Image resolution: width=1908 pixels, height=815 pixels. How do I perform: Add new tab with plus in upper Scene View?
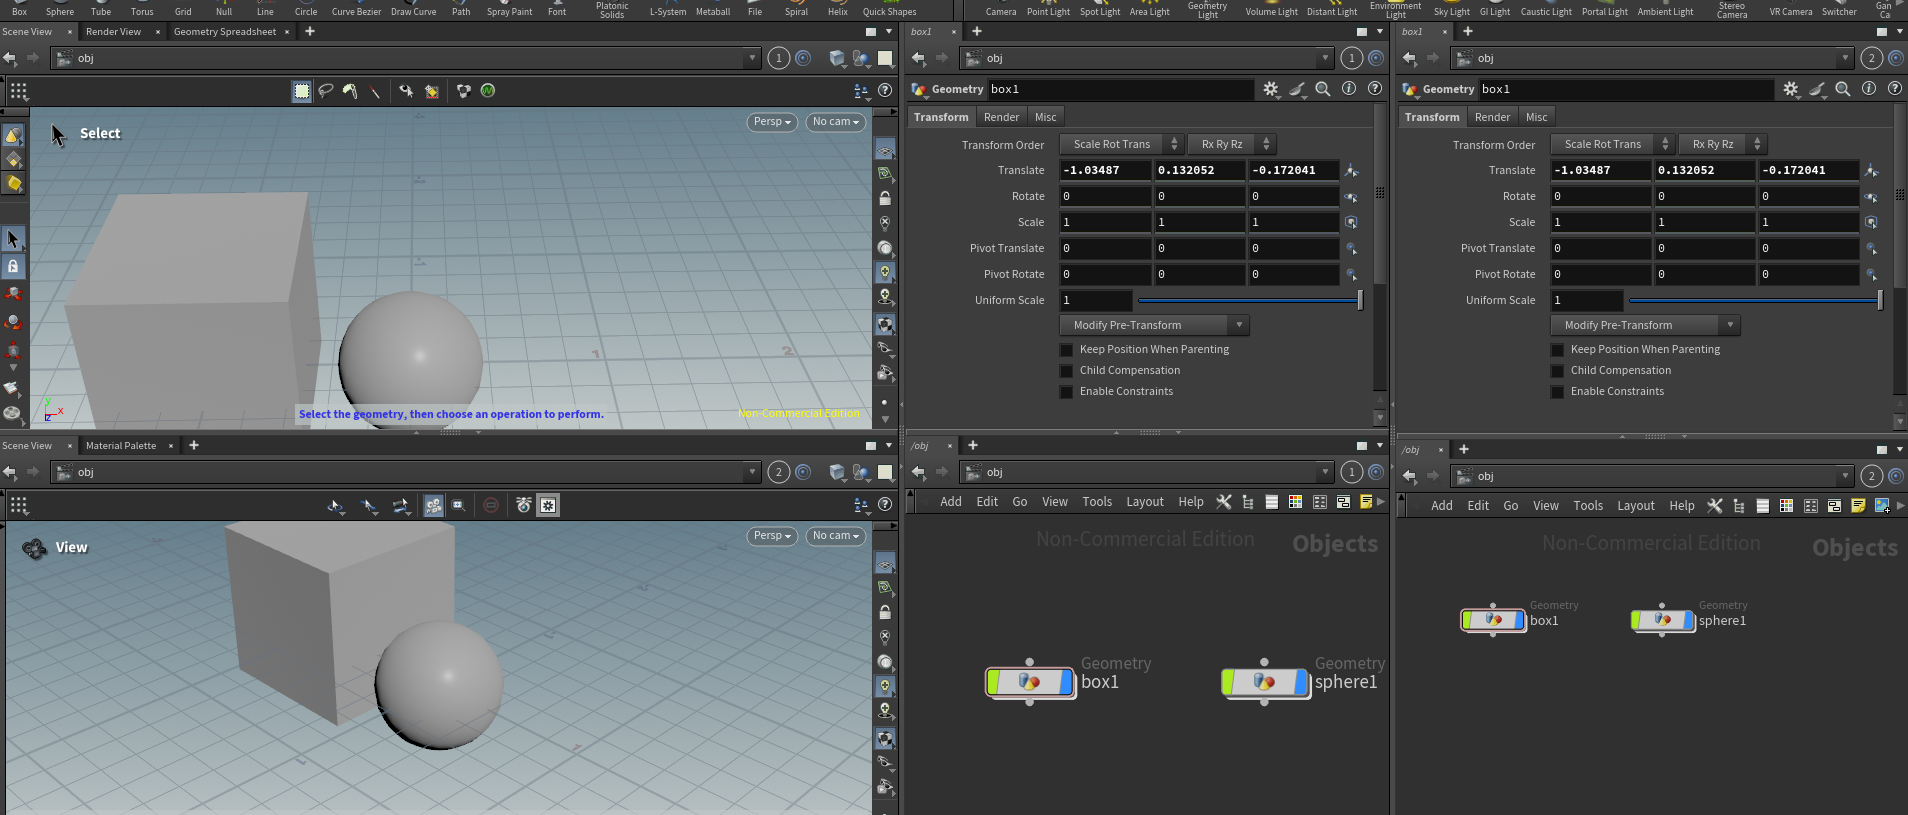pyautogui.click(x=310, y=32)
